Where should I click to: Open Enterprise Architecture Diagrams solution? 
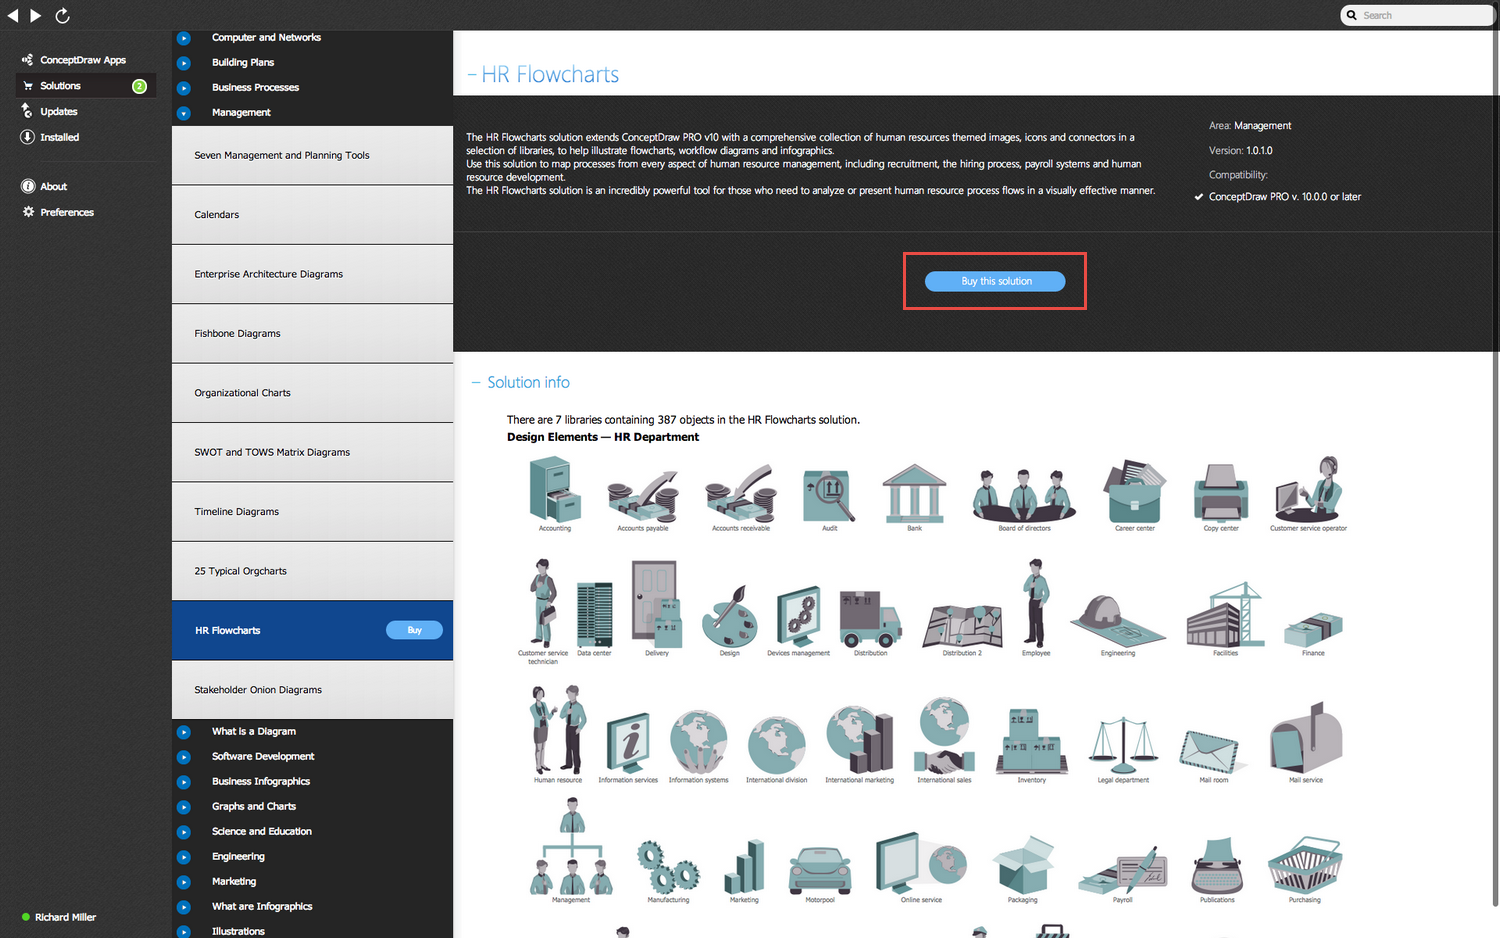(312, 274)
